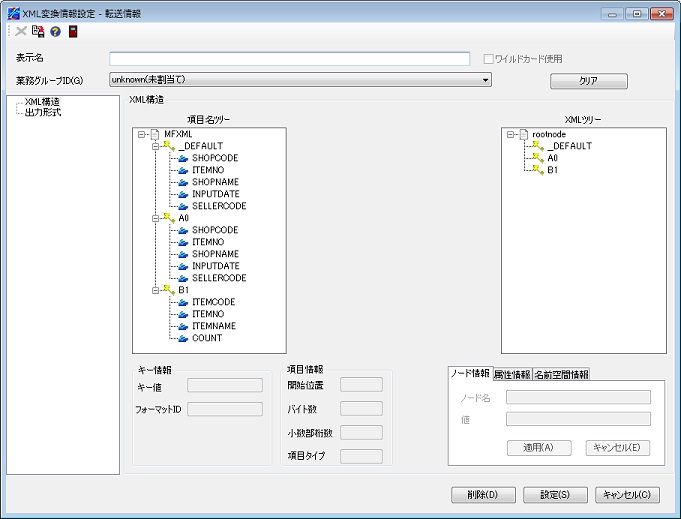Viewport: 681px width, 519px height.
Task: Click the copy document toolbar icon
Action: click(x=39, y=32)
